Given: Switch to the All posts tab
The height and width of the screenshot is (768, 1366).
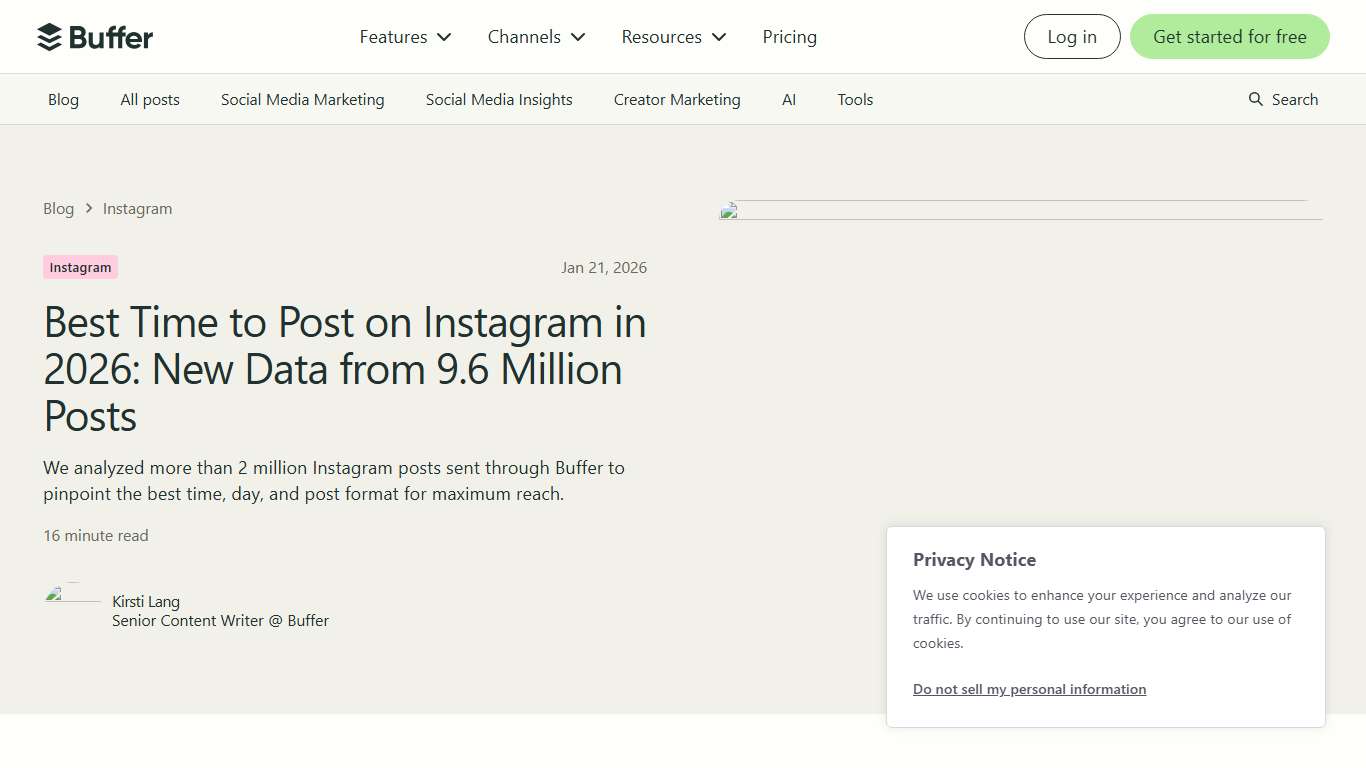Looking at the screenshot, I should [149, 99].
